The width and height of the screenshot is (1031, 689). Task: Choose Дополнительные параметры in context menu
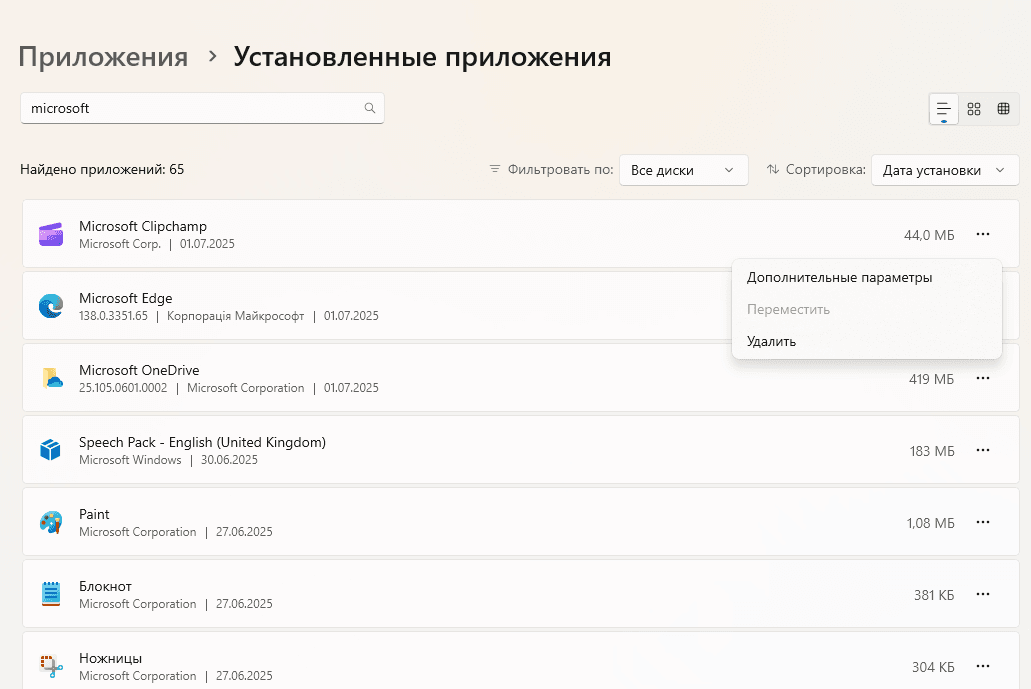867,277
